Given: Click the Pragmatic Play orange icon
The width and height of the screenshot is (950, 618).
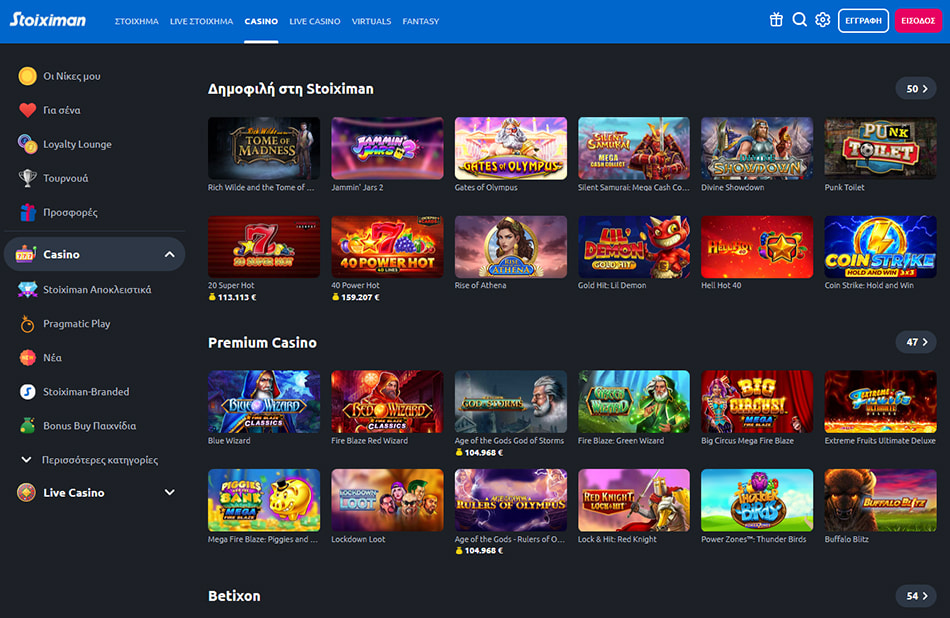Looking at the screenshot, I should [x=27, y=324].
